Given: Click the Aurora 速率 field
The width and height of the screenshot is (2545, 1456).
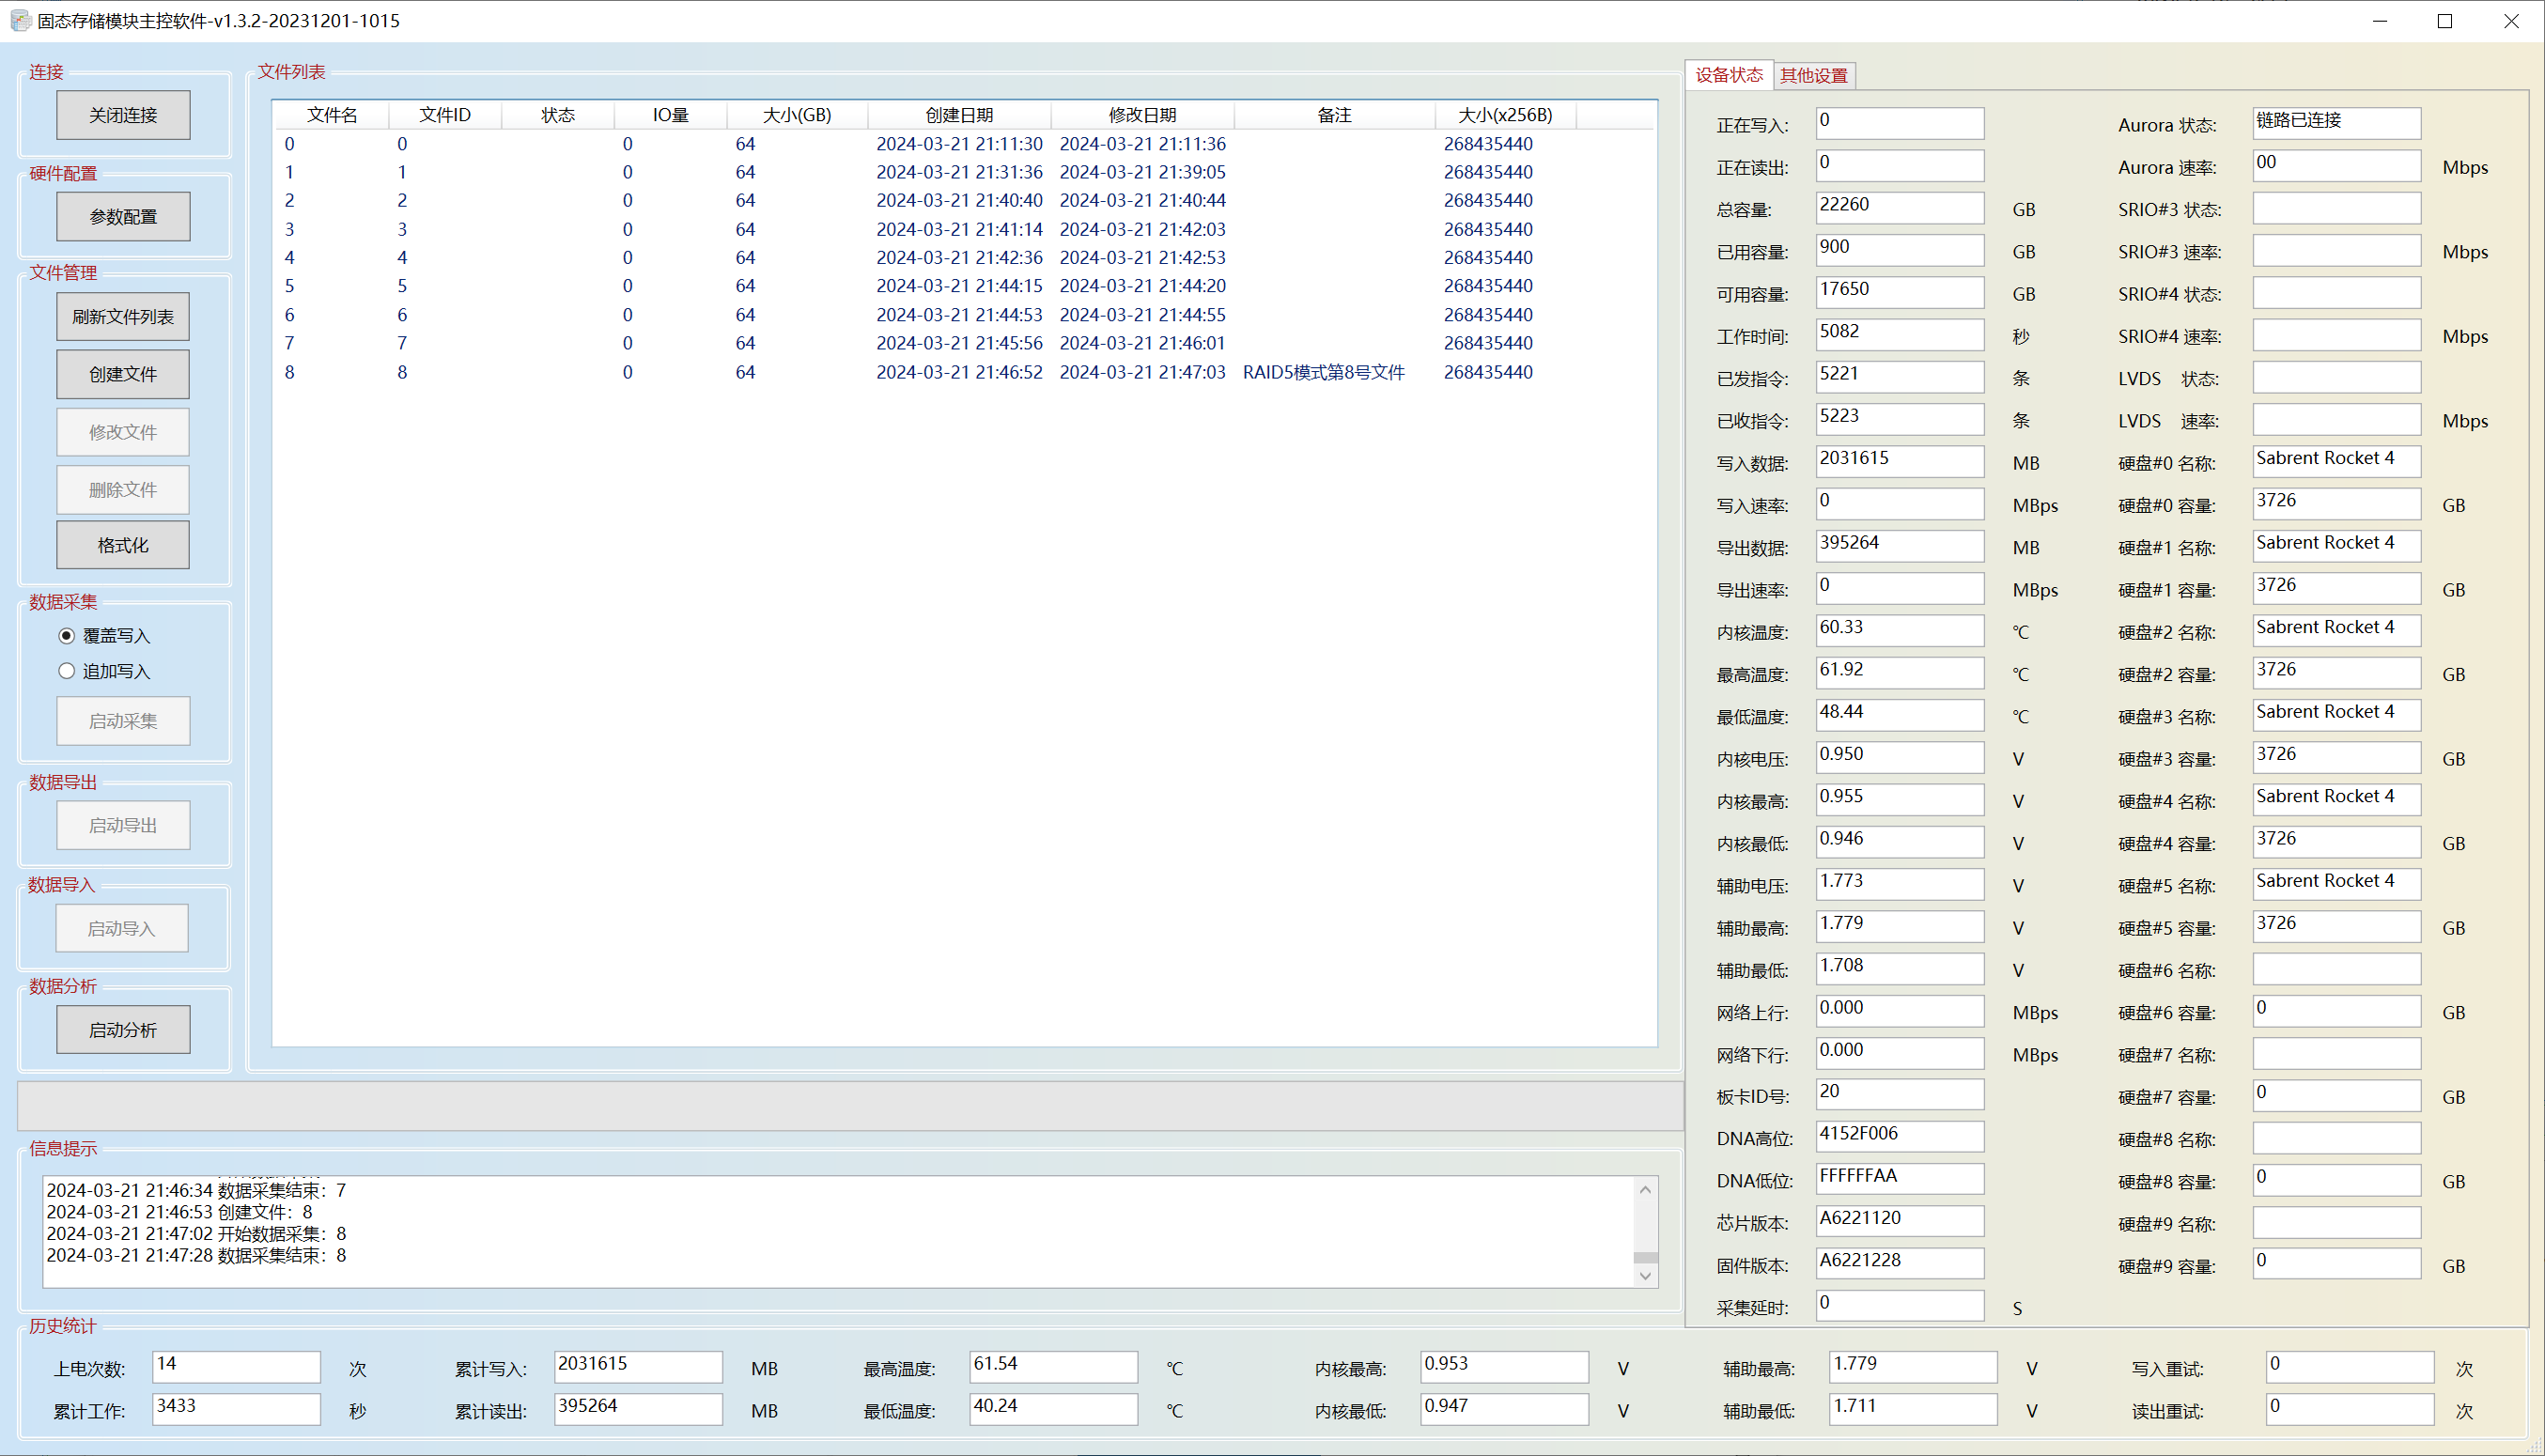Looking at the screenshot, I should pyautogui.click(x=2336, y=165).
